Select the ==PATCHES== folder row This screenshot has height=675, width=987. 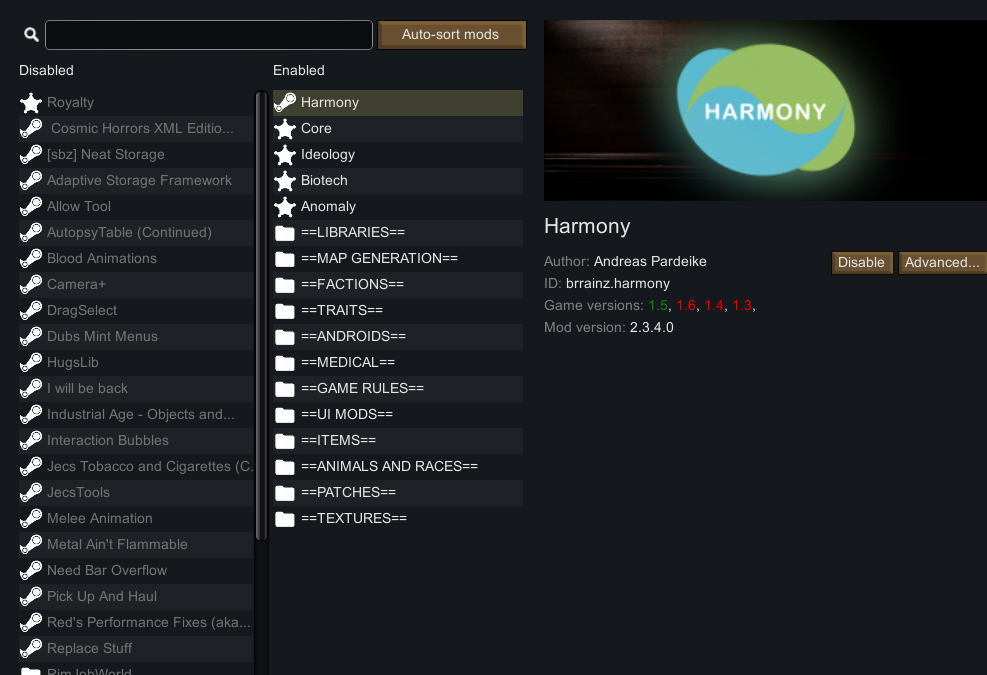coord(398,493)
